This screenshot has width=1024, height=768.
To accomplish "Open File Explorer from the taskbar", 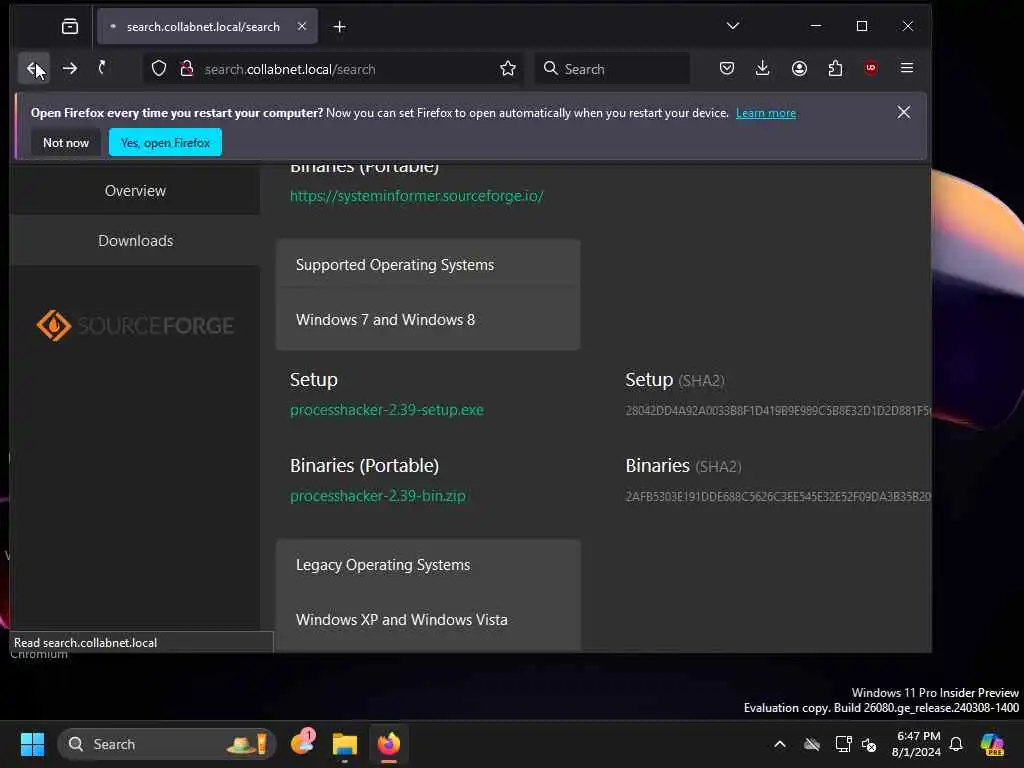I will [344, 744].
